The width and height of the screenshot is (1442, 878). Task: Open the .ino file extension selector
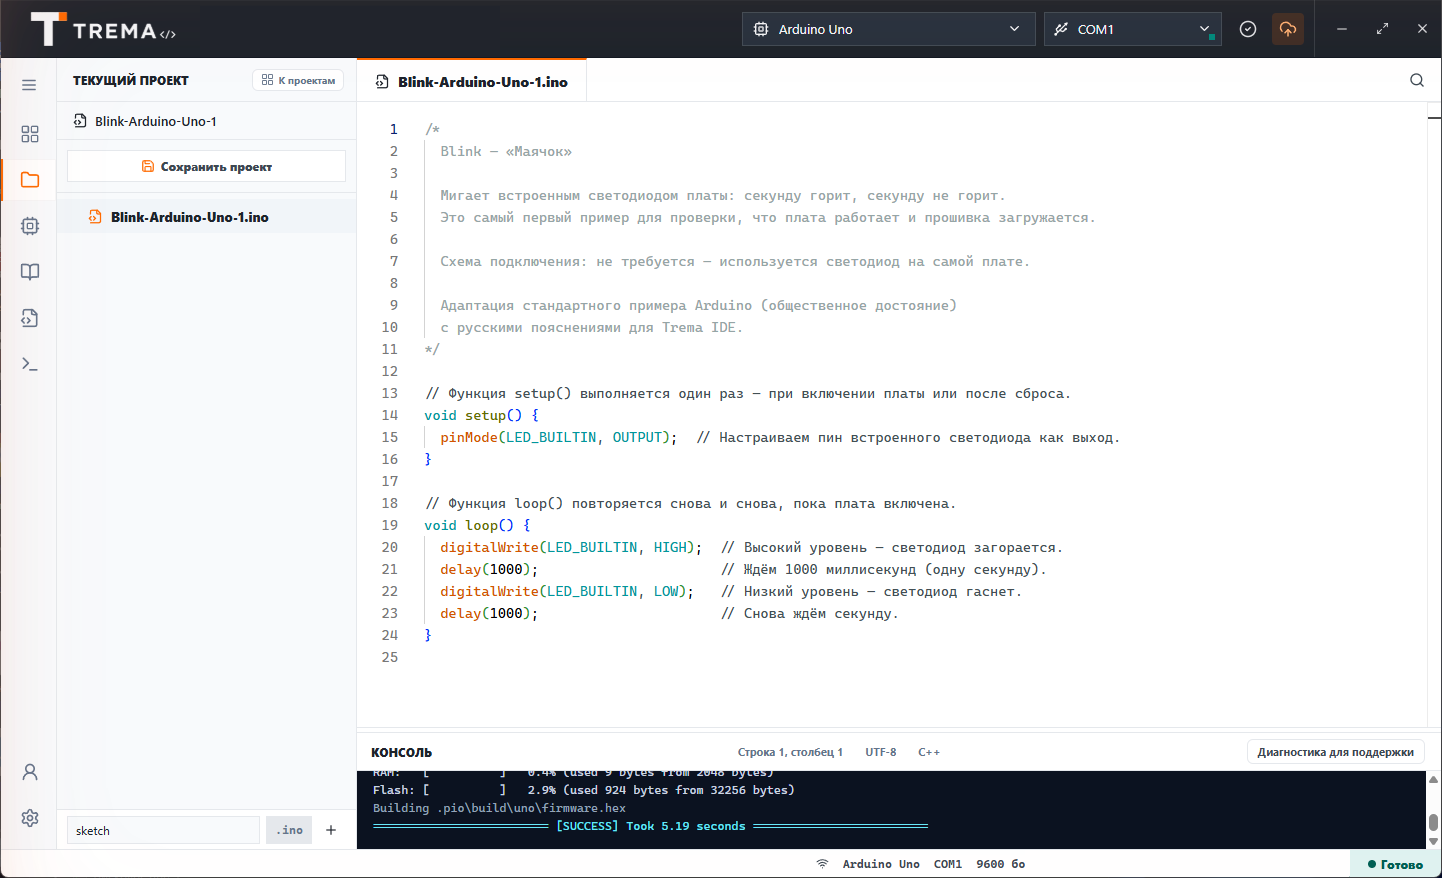pyautogui.click(x=289, y=830)
